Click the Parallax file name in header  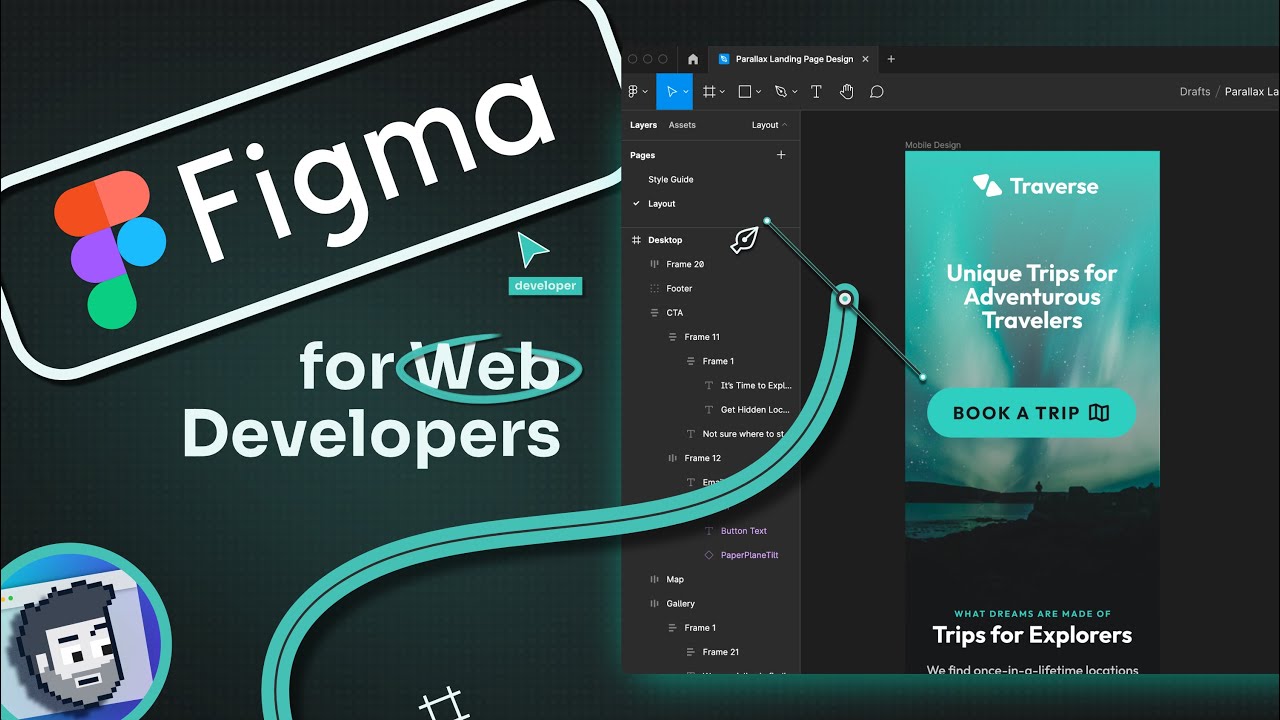click(1252, 91)
